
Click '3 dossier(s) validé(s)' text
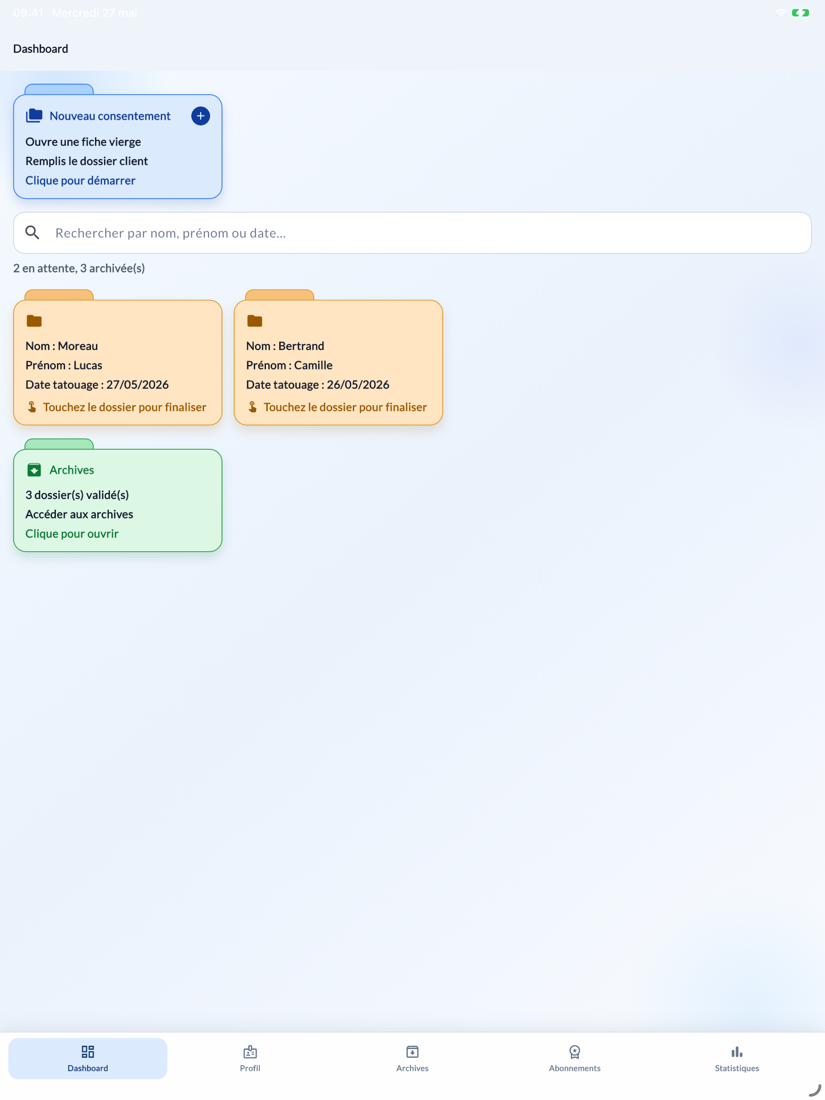(77, 495)
